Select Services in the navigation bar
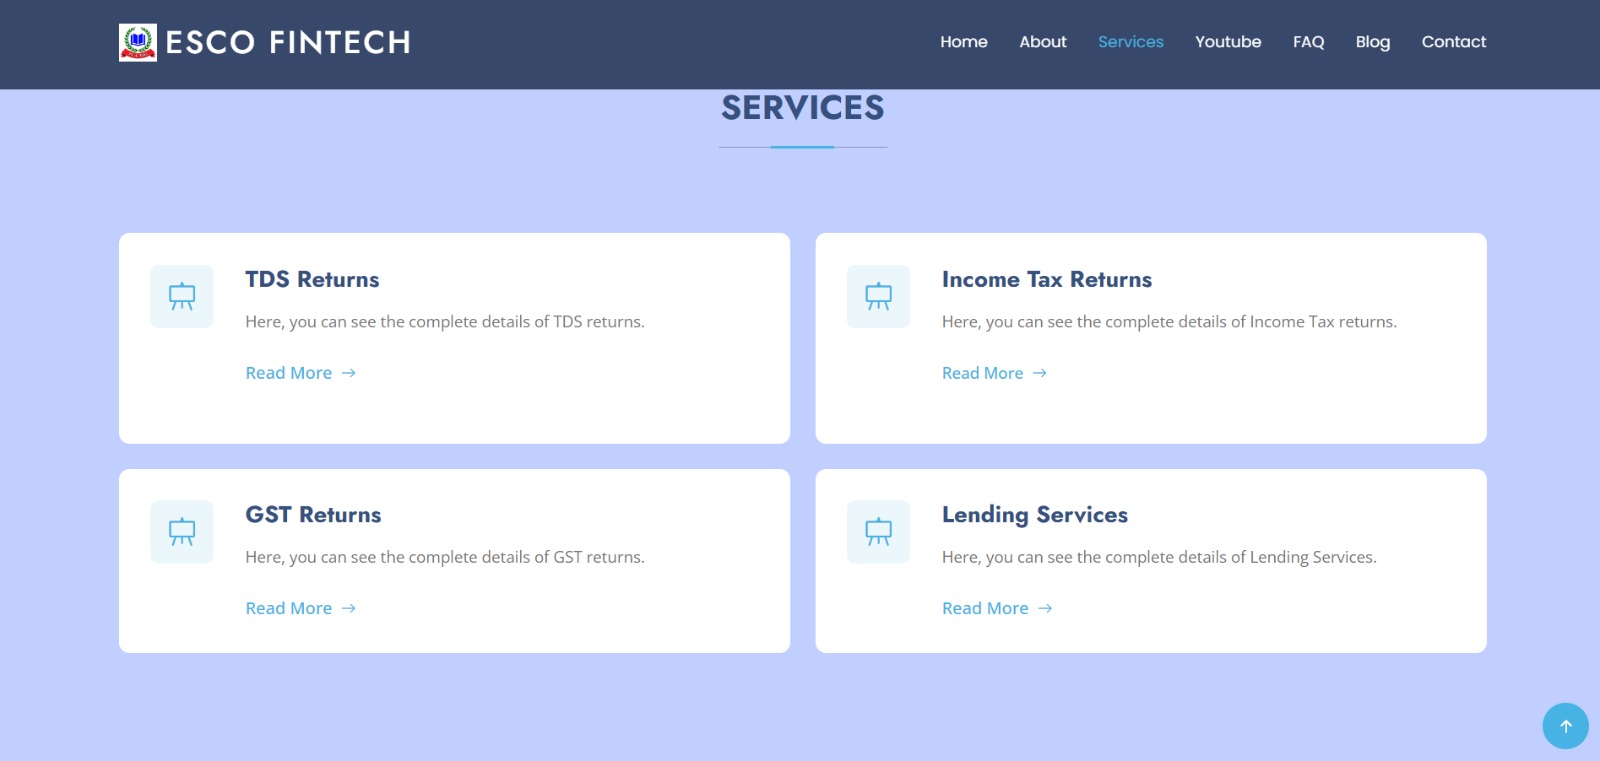 (1130, 42)
